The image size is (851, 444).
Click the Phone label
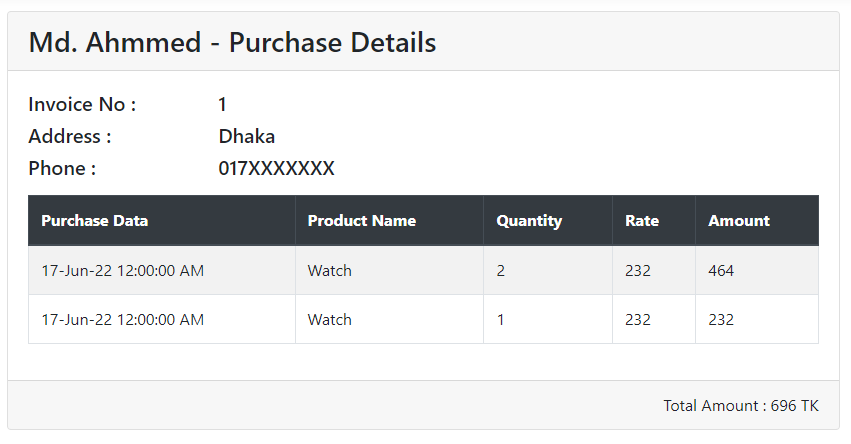(x=62, y=168)
